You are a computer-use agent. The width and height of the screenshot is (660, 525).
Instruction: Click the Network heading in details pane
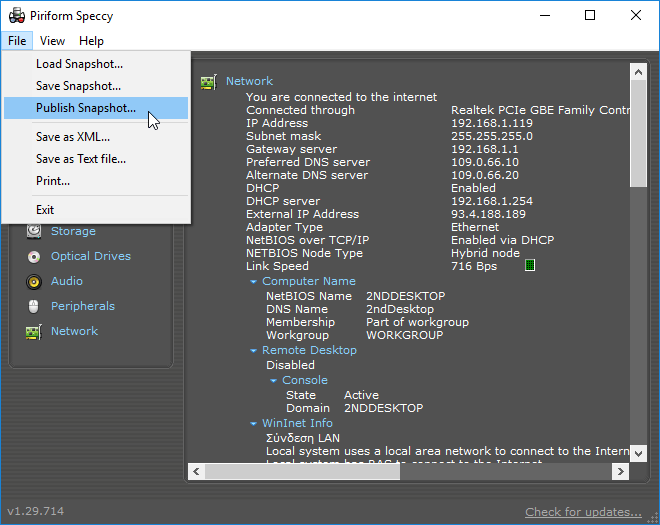coord(250,81)
